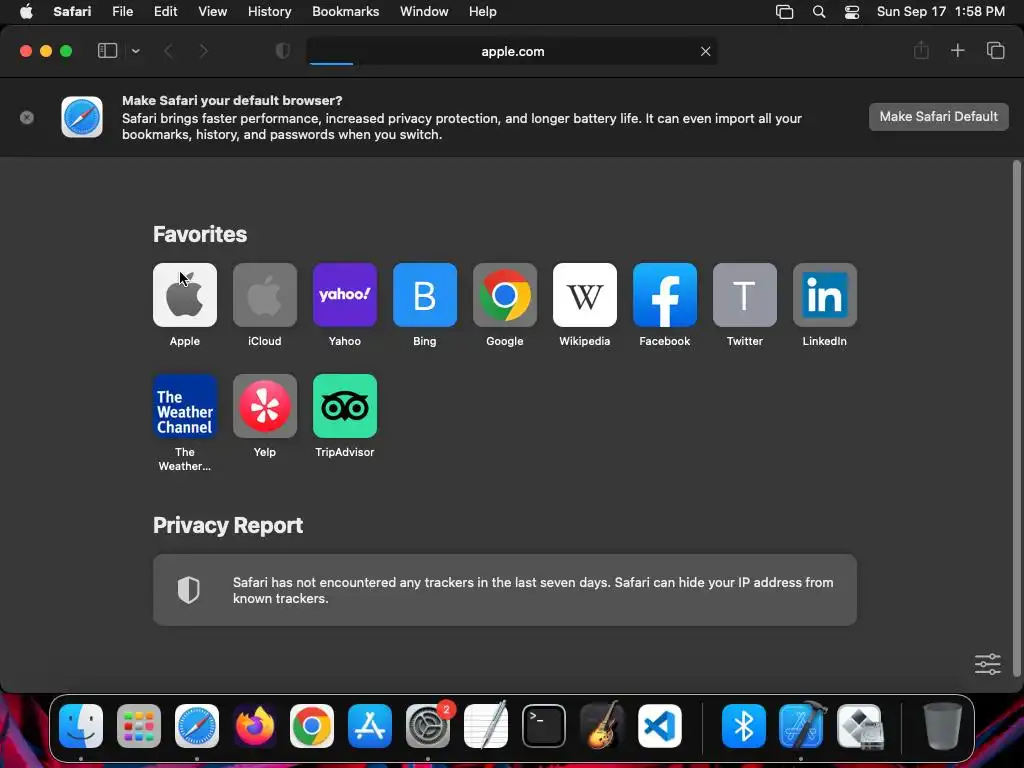This screenshot has width=1024, height=768.
Task: Expand the tab group dropdown arrow
Action: click(x=135, y=51)
